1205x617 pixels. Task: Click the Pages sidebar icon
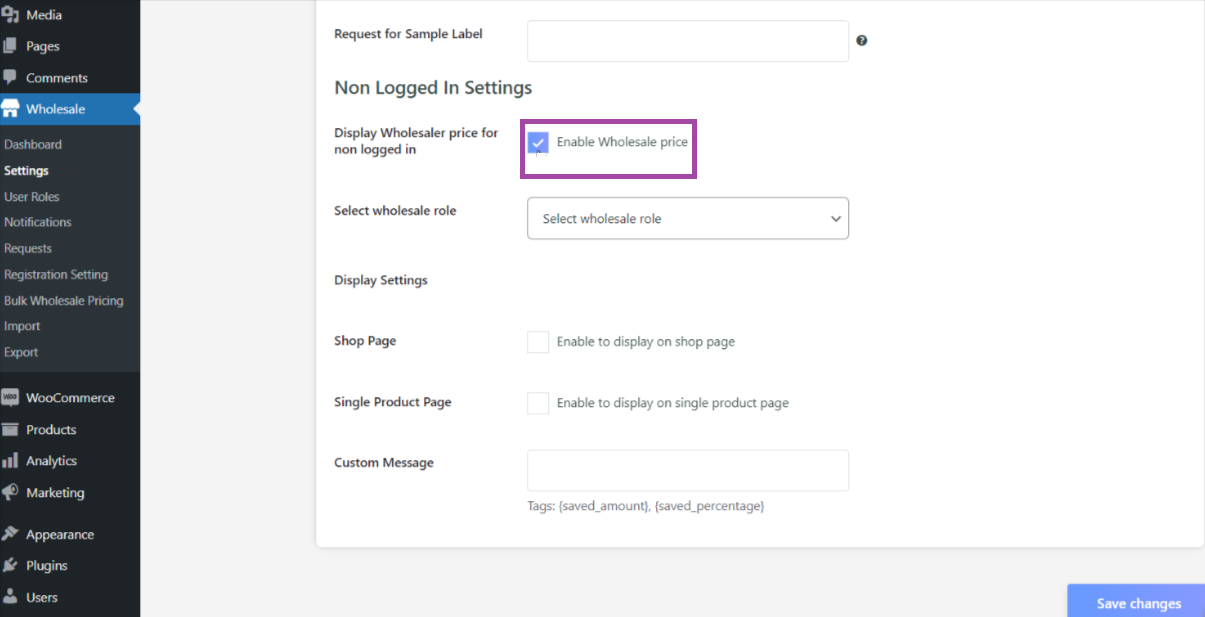tap(10, 46)
